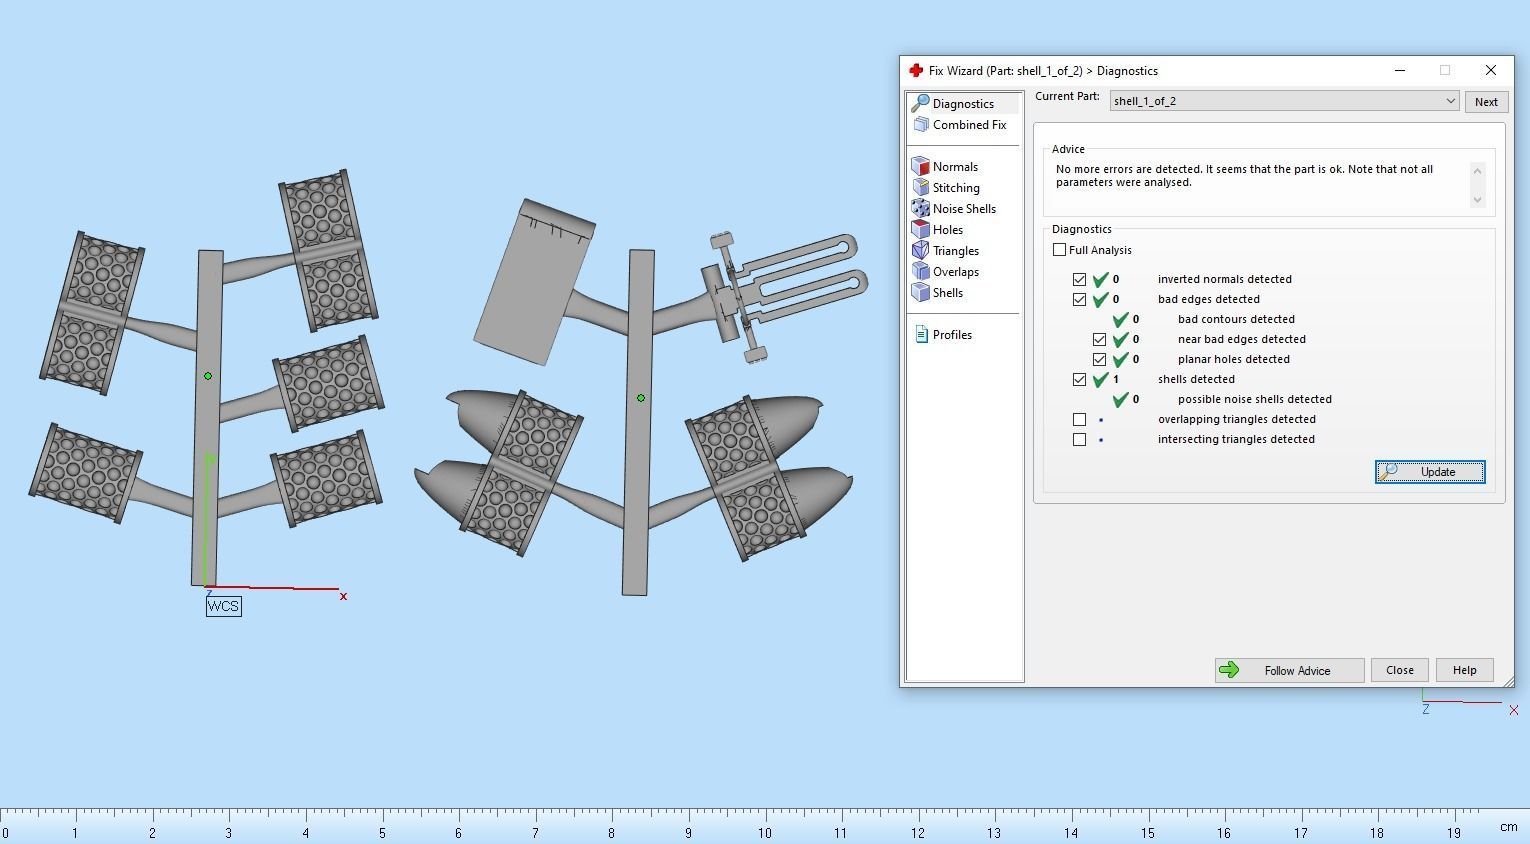The width and height of the screenshot is (1530, 844).
Task: Open the Current Part dropdown
Action: 1284,101
